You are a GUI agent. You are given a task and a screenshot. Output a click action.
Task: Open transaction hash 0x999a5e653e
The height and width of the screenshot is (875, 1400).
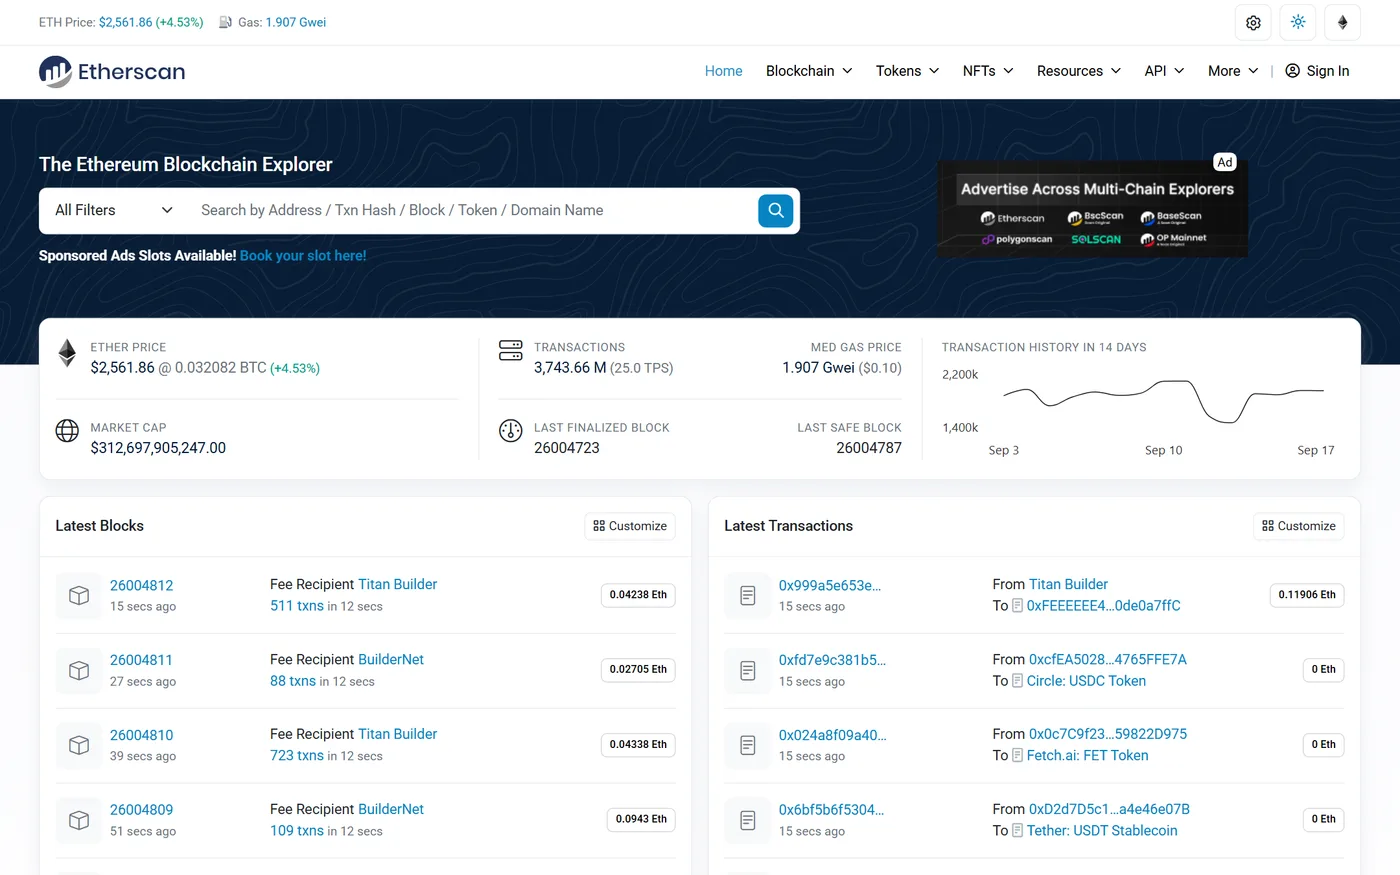(830, 585)
